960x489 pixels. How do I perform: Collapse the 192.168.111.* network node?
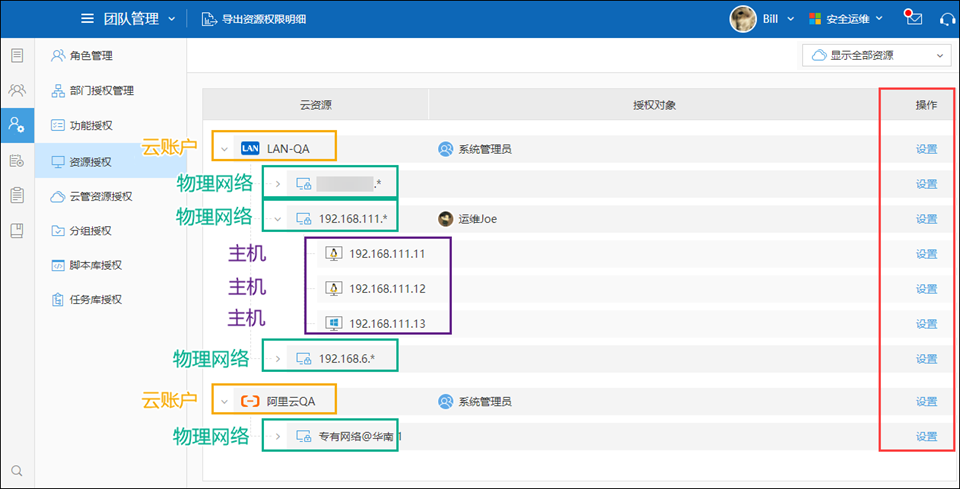pos(277,219)
